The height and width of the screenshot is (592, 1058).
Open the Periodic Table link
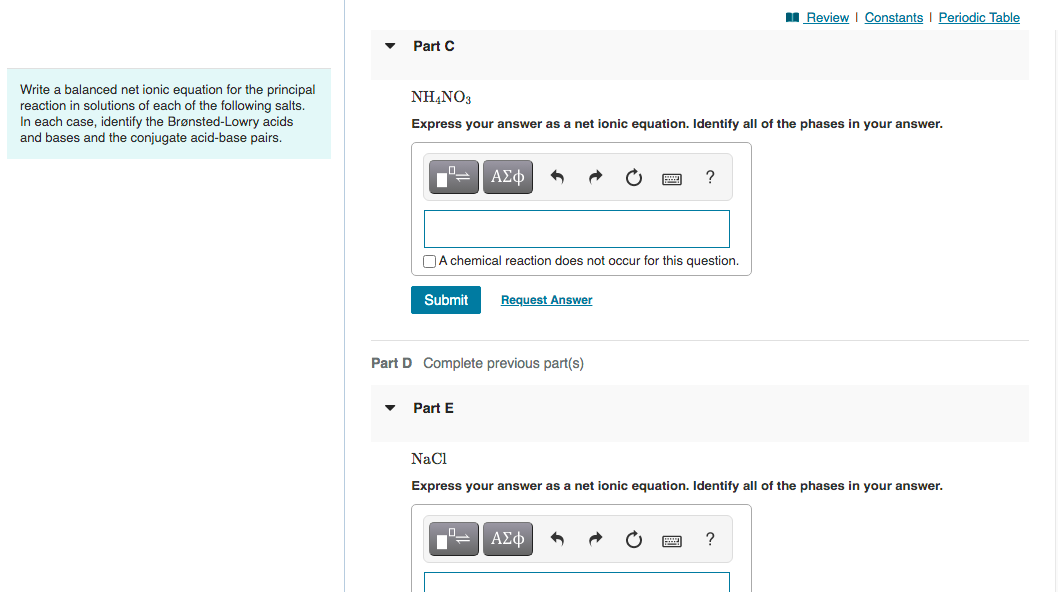point(978,17)
